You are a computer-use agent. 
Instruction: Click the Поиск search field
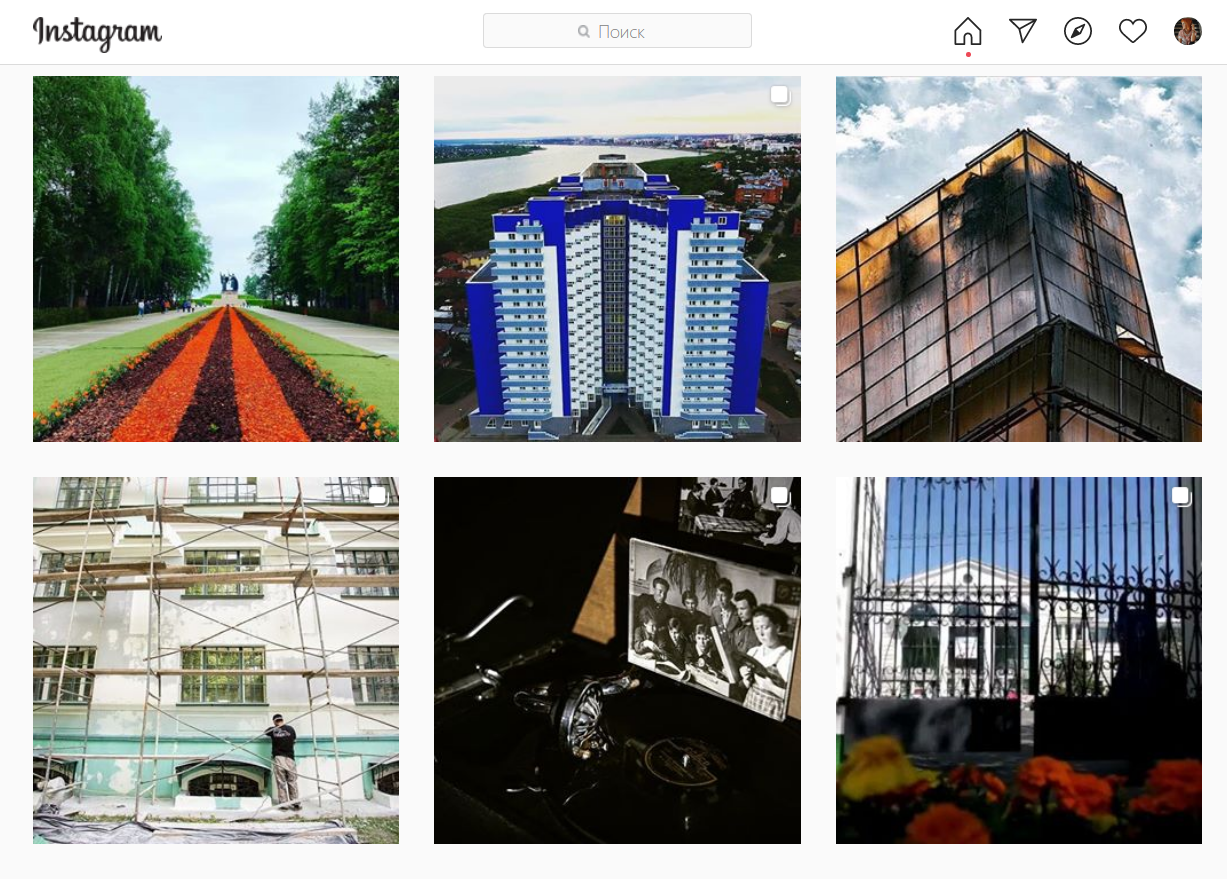617,31
